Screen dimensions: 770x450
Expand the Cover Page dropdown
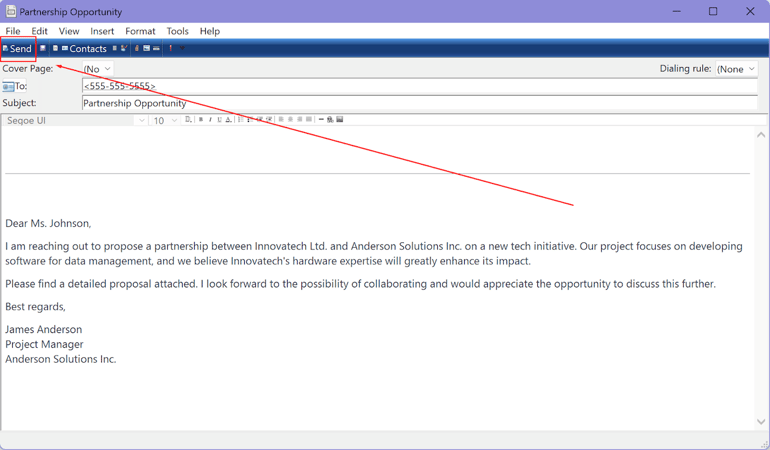pyautogui.click(x=98, y=69)
